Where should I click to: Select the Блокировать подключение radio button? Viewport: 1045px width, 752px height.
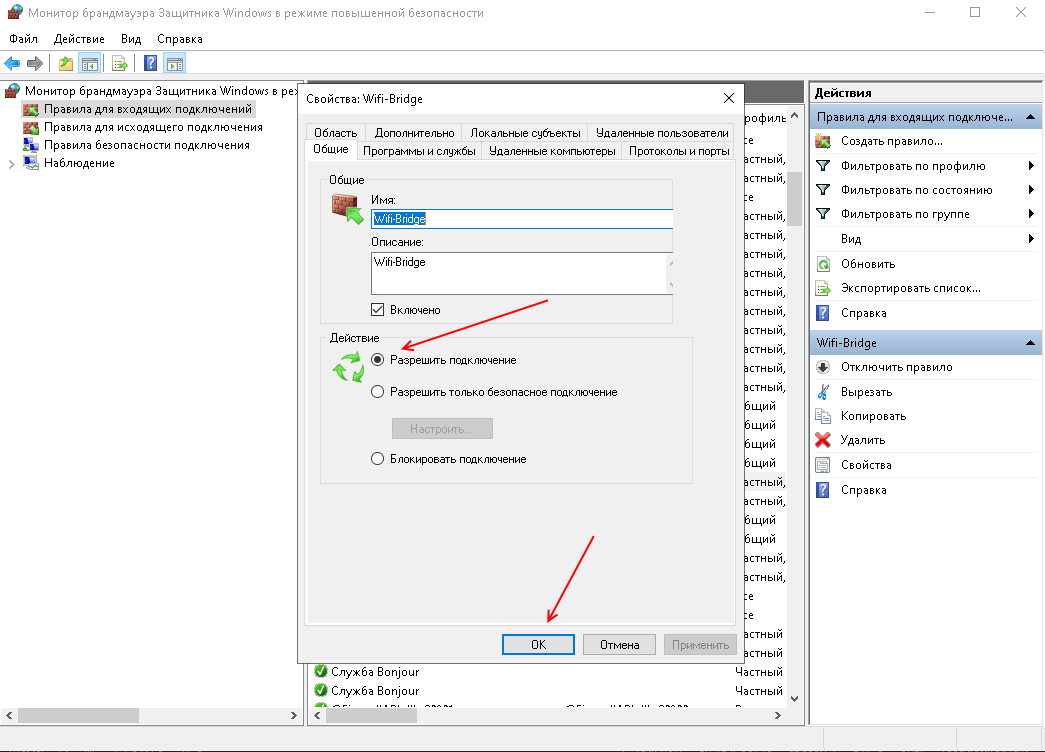[x=378, y=459]
